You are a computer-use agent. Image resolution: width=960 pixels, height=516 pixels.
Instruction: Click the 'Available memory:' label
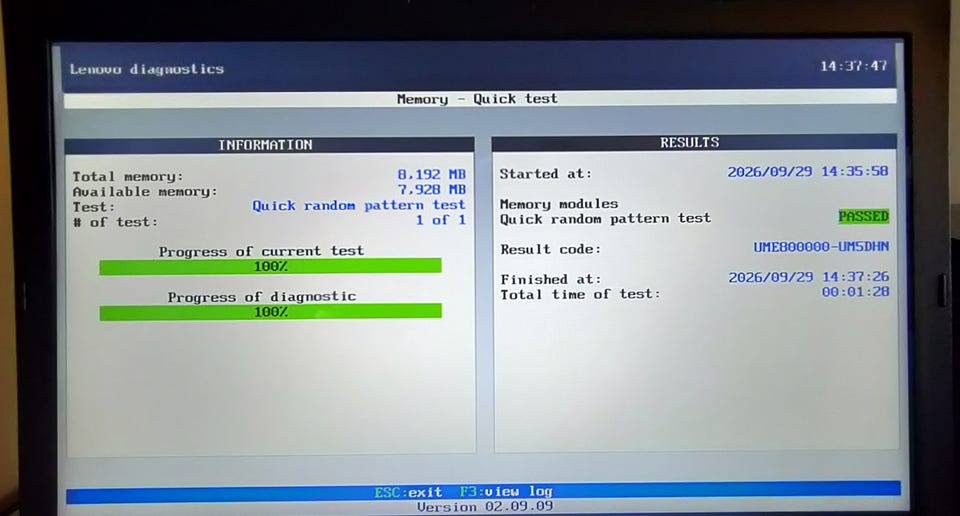[x=145, y=192]
